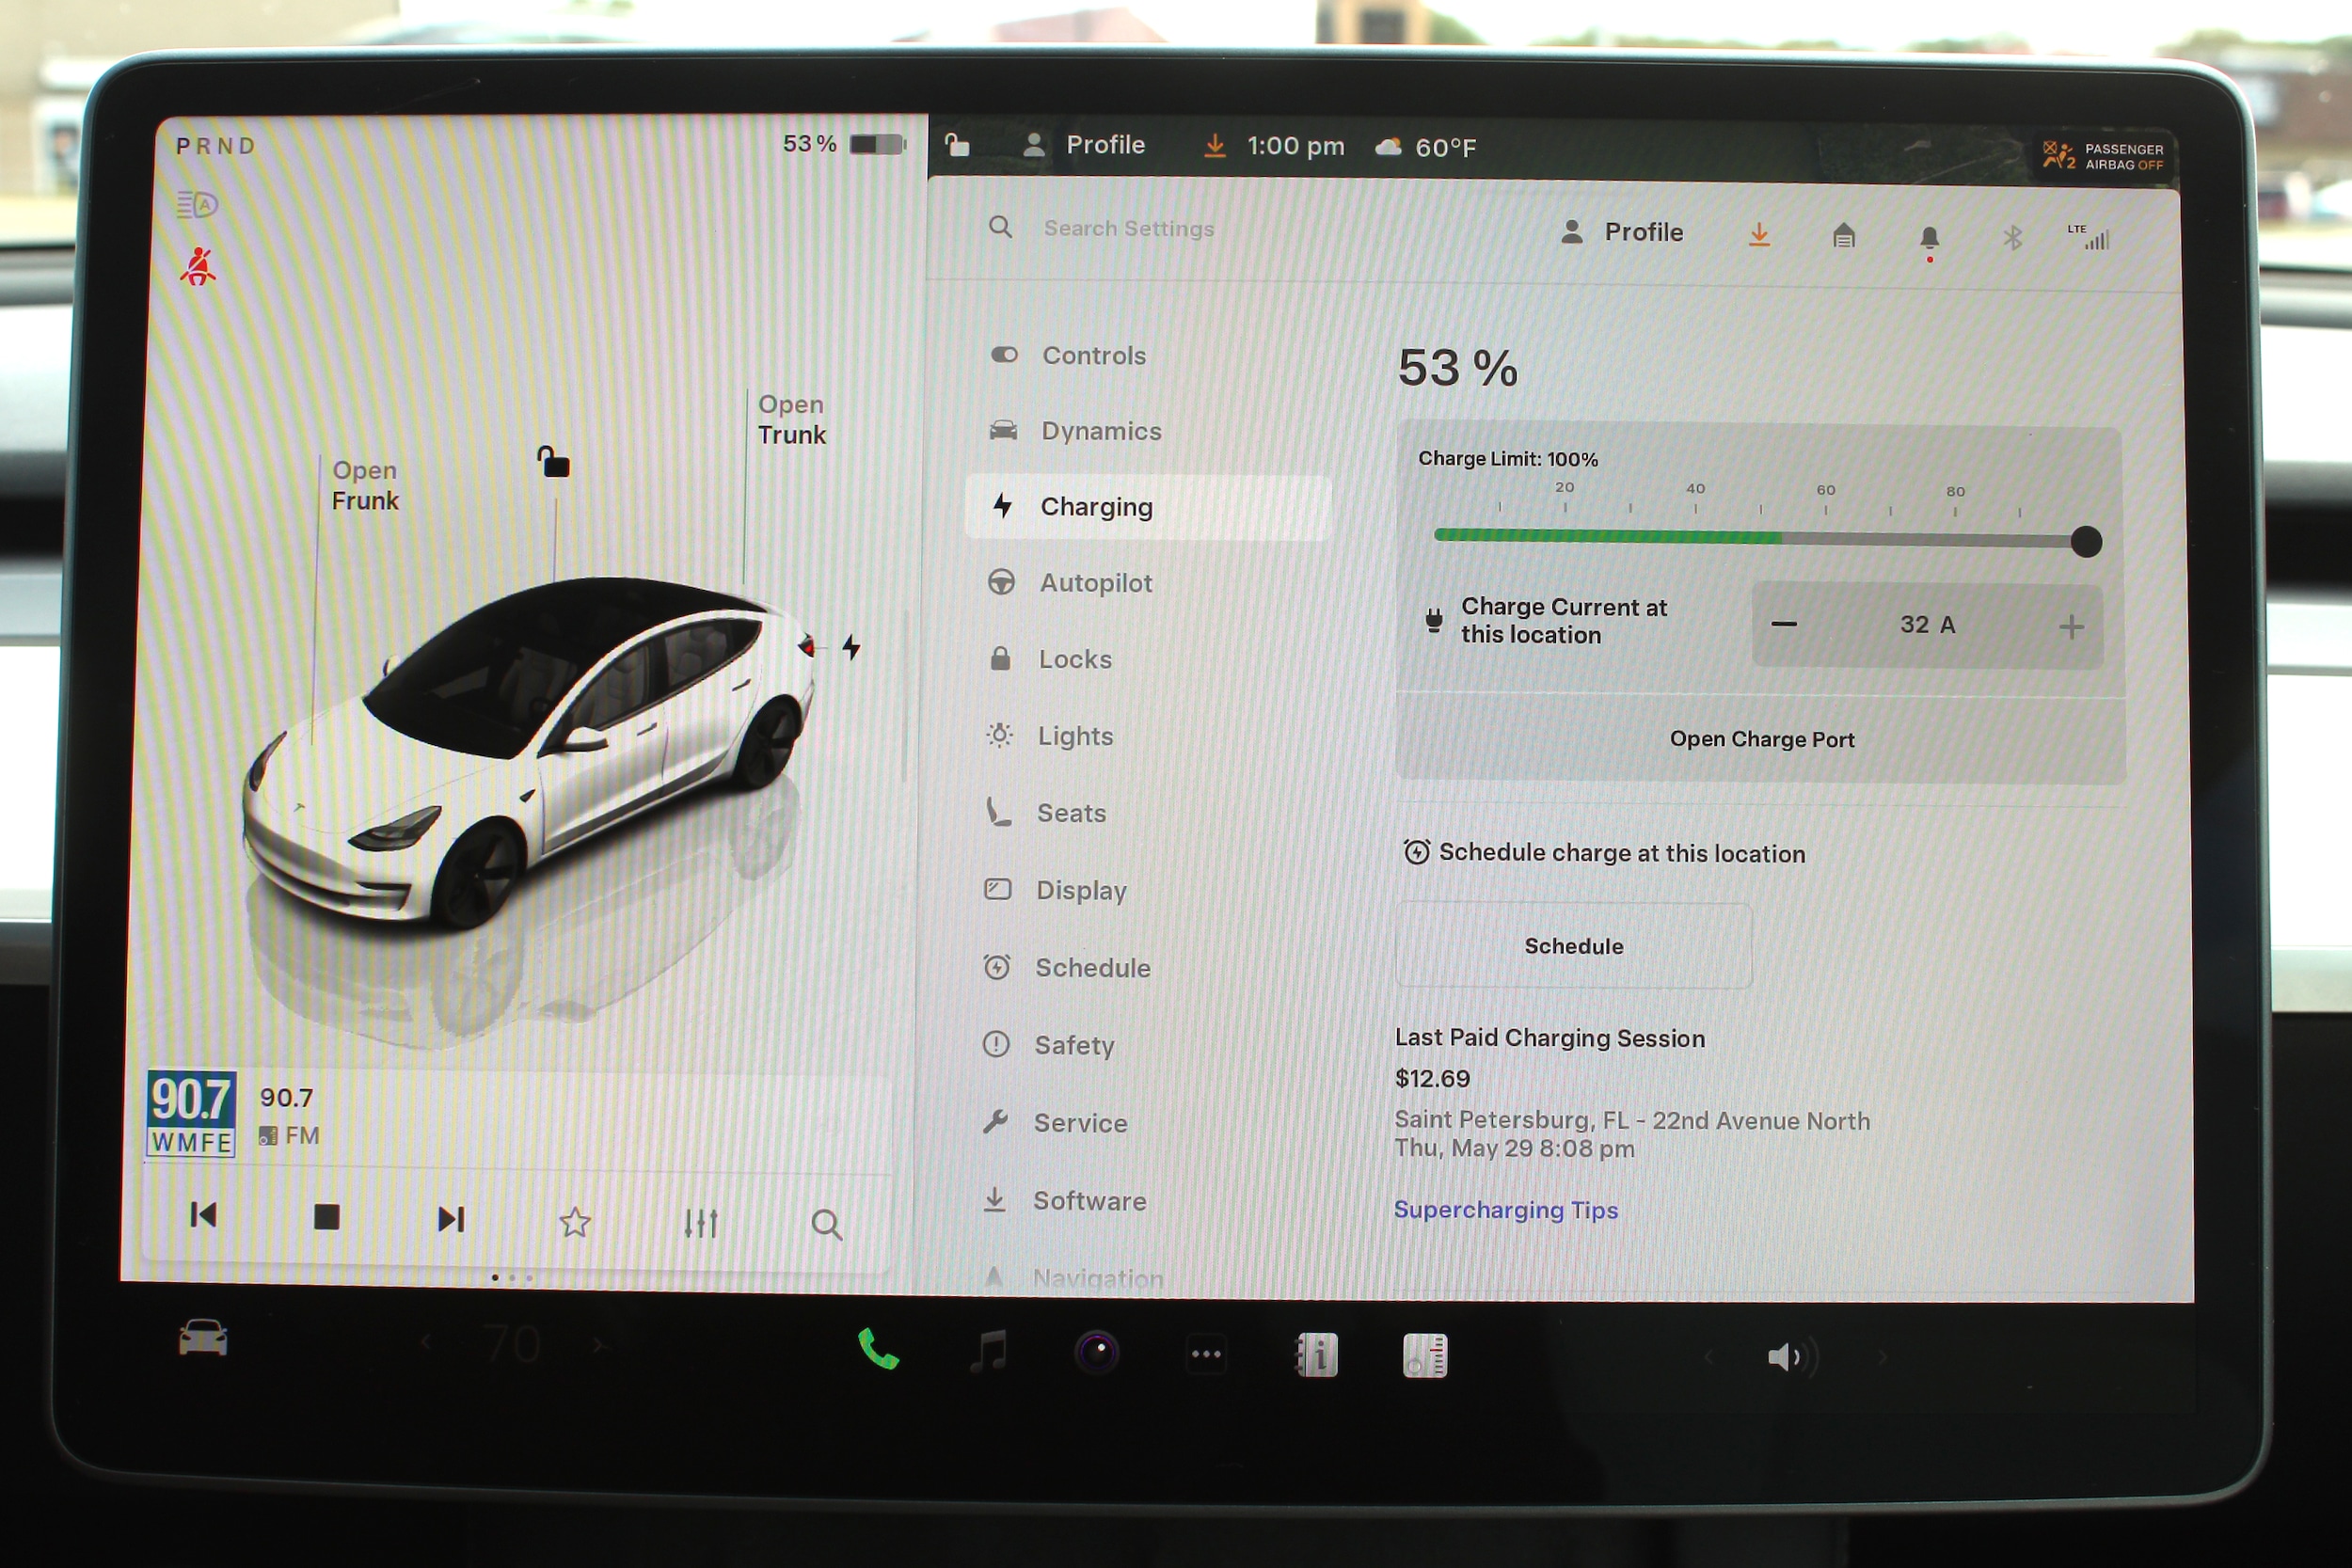Tap the notification bell icon
The width and height of the screenshot is (2352, 1568).
pos(1929,238)
